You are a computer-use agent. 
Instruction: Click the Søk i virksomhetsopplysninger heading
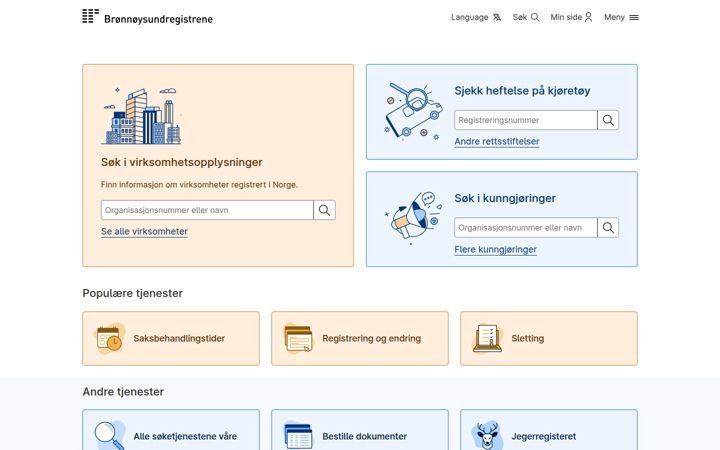[182, 162]
